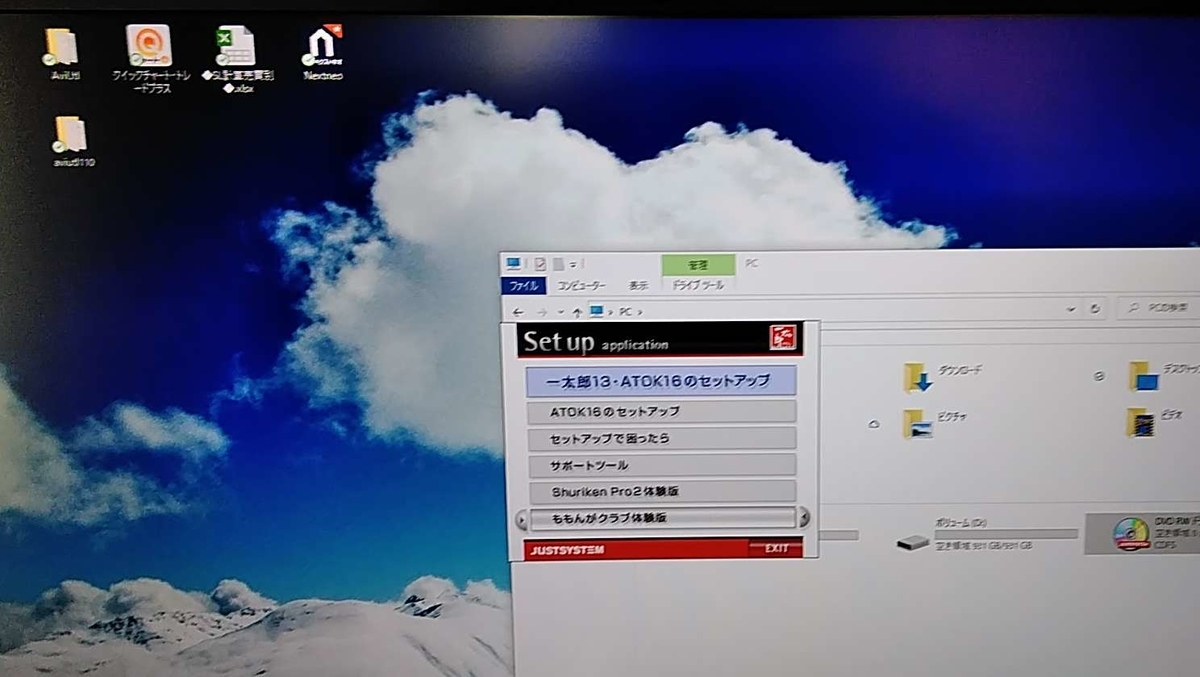Open quick access toolbar customize dropdown
This screenshot has height=677, width=1200.
(574, 264)
